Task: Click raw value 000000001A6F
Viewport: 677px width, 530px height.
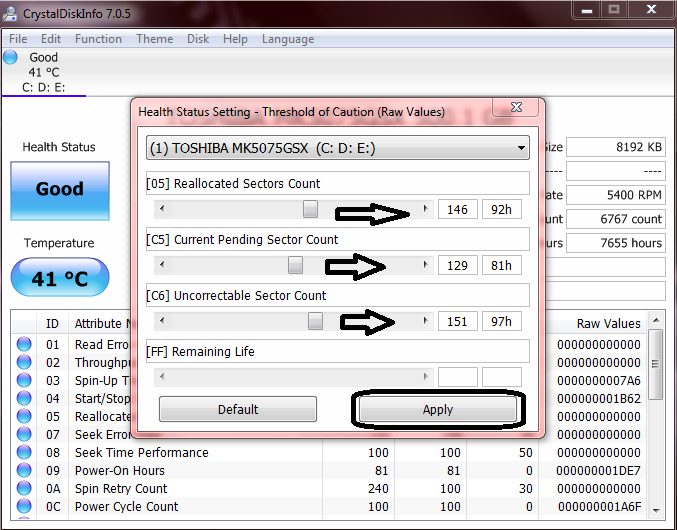Action: (x=599, y=506)
